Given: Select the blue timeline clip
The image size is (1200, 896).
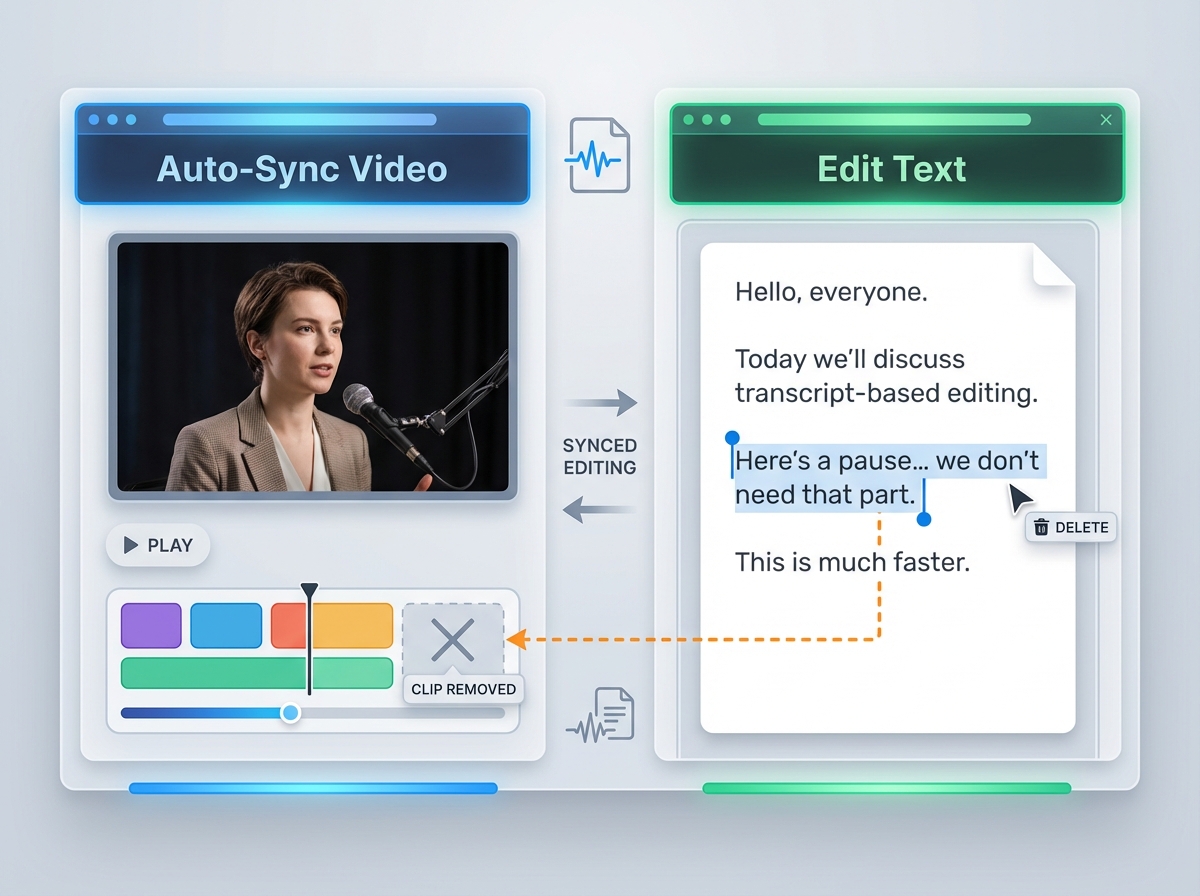Looking at the screenshot, I should click(x=226, y=626).
